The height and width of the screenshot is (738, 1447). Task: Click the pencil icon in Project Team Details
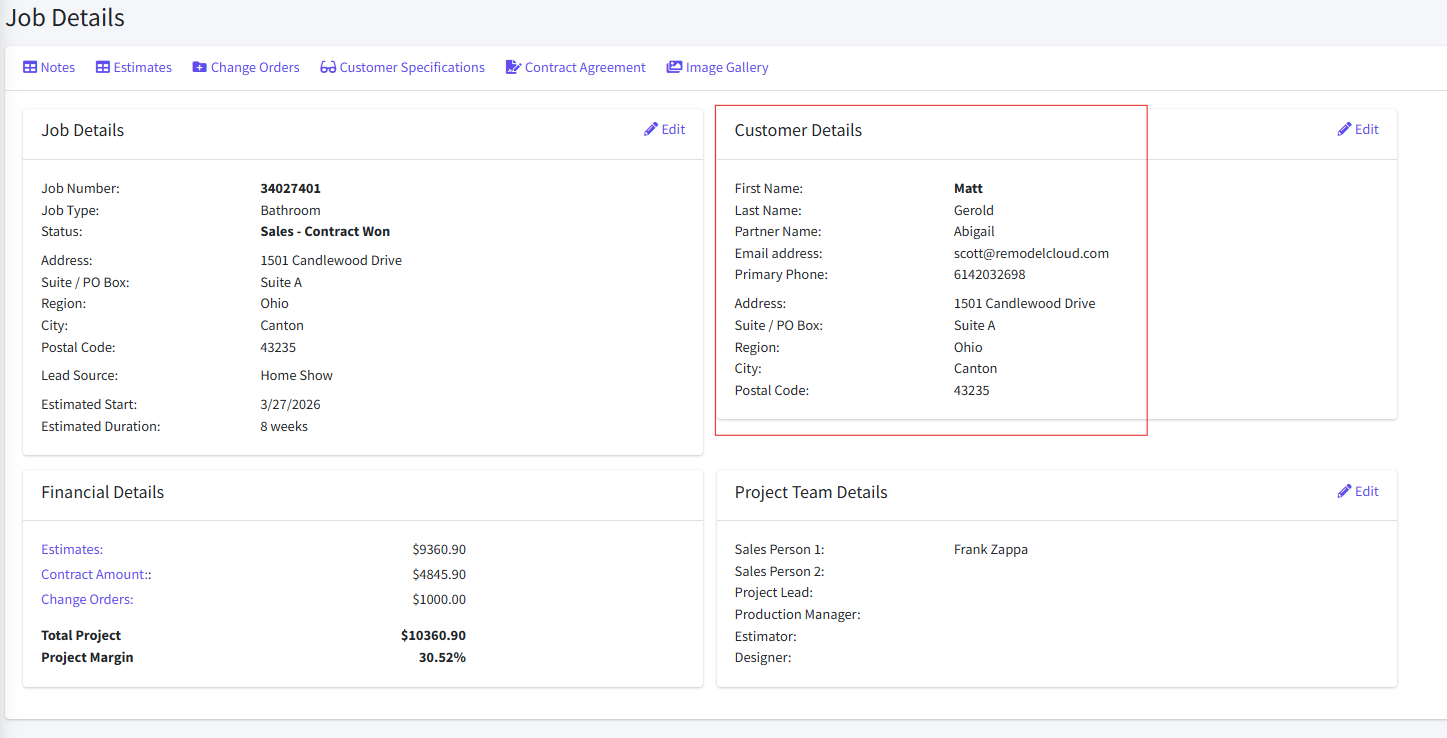[x=1344, y=491]
